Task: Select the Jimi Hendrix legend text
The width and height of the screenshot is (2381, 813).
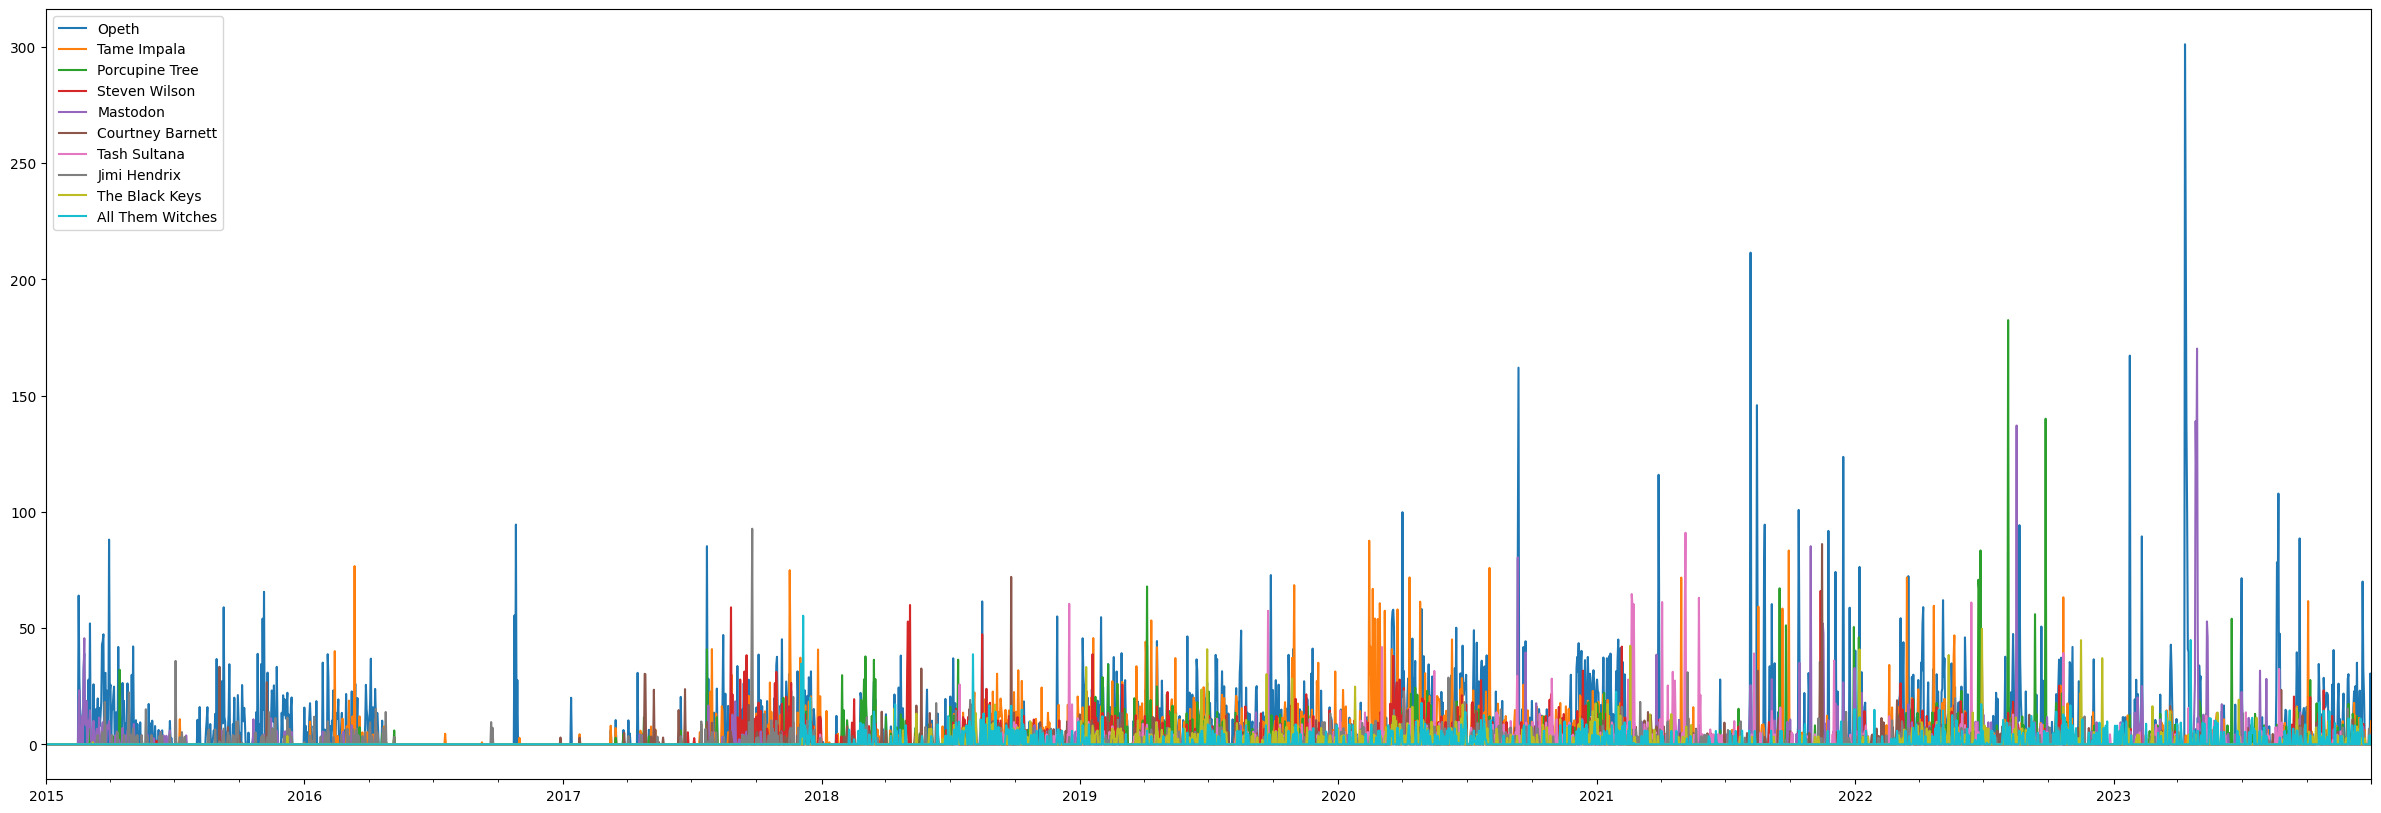Action: tap(138, 175)
